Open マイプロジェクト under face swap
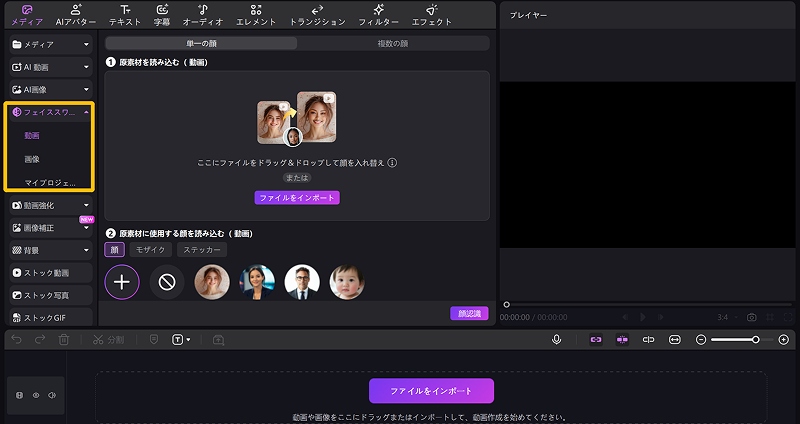The height and width of the screenshot is (424, 800). tap(50, 183)
